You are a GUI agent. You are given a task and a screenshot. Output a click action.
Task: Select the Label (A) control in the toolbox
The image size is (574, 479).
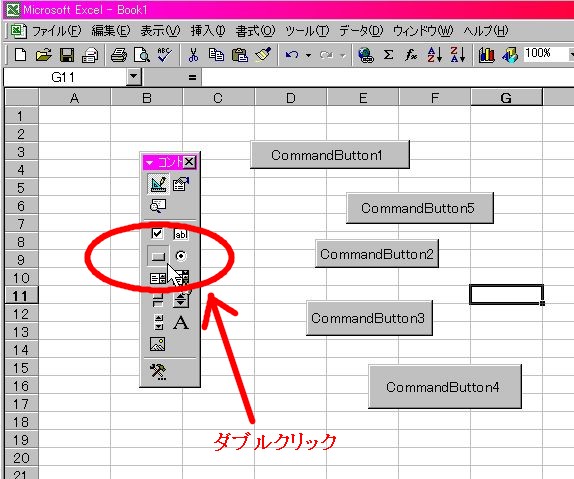181,323
